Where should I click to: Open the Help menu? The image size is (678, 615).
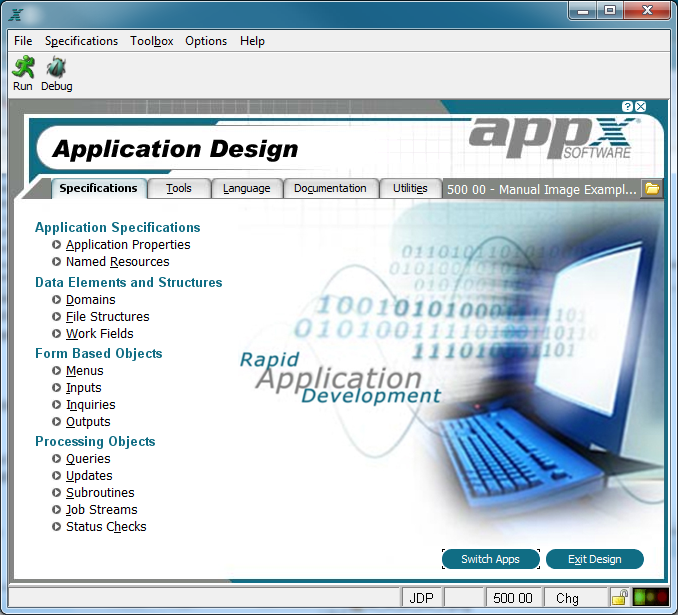[252, 41]
